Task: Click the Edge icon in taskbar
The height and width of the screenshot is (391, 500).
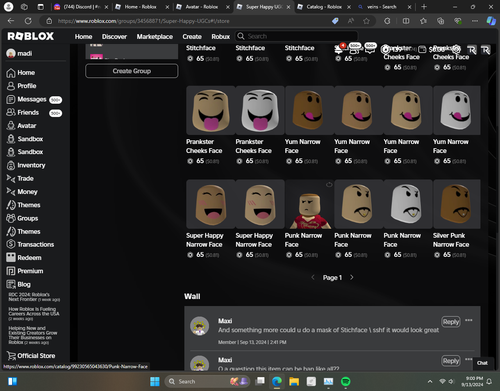Action: click(277, 381)
